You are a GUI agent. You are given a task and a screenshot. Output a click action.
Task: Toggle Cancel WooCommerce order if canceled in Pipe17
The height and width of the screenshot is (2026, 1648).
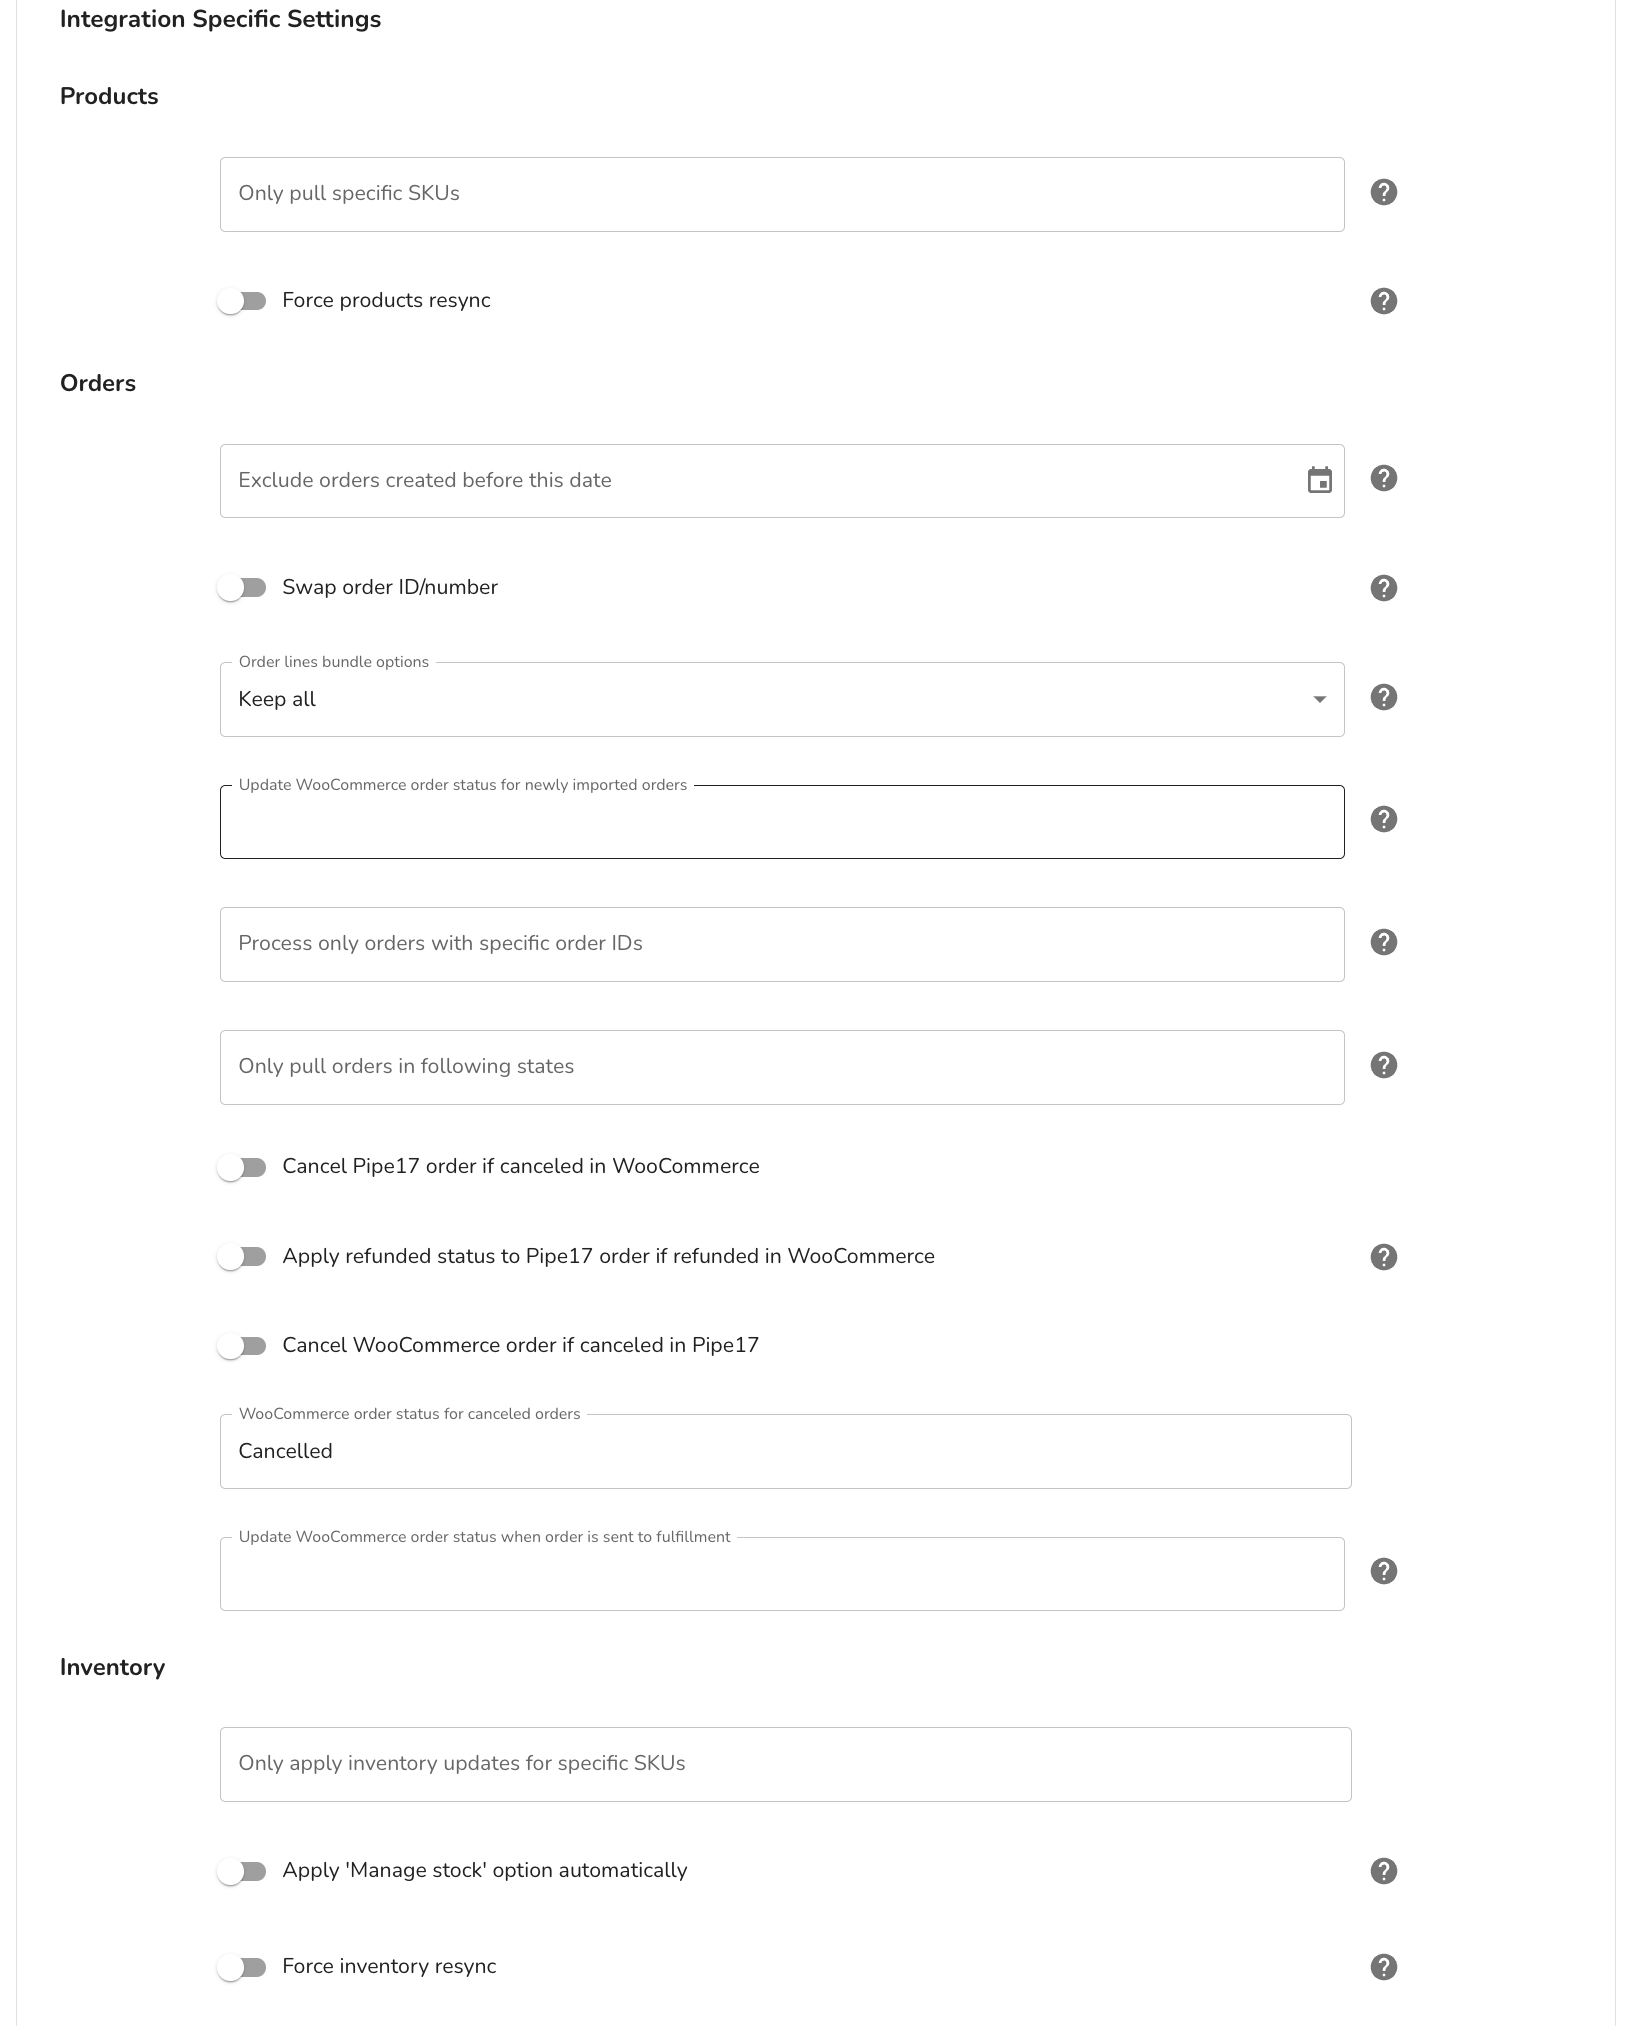(242, 1346)
